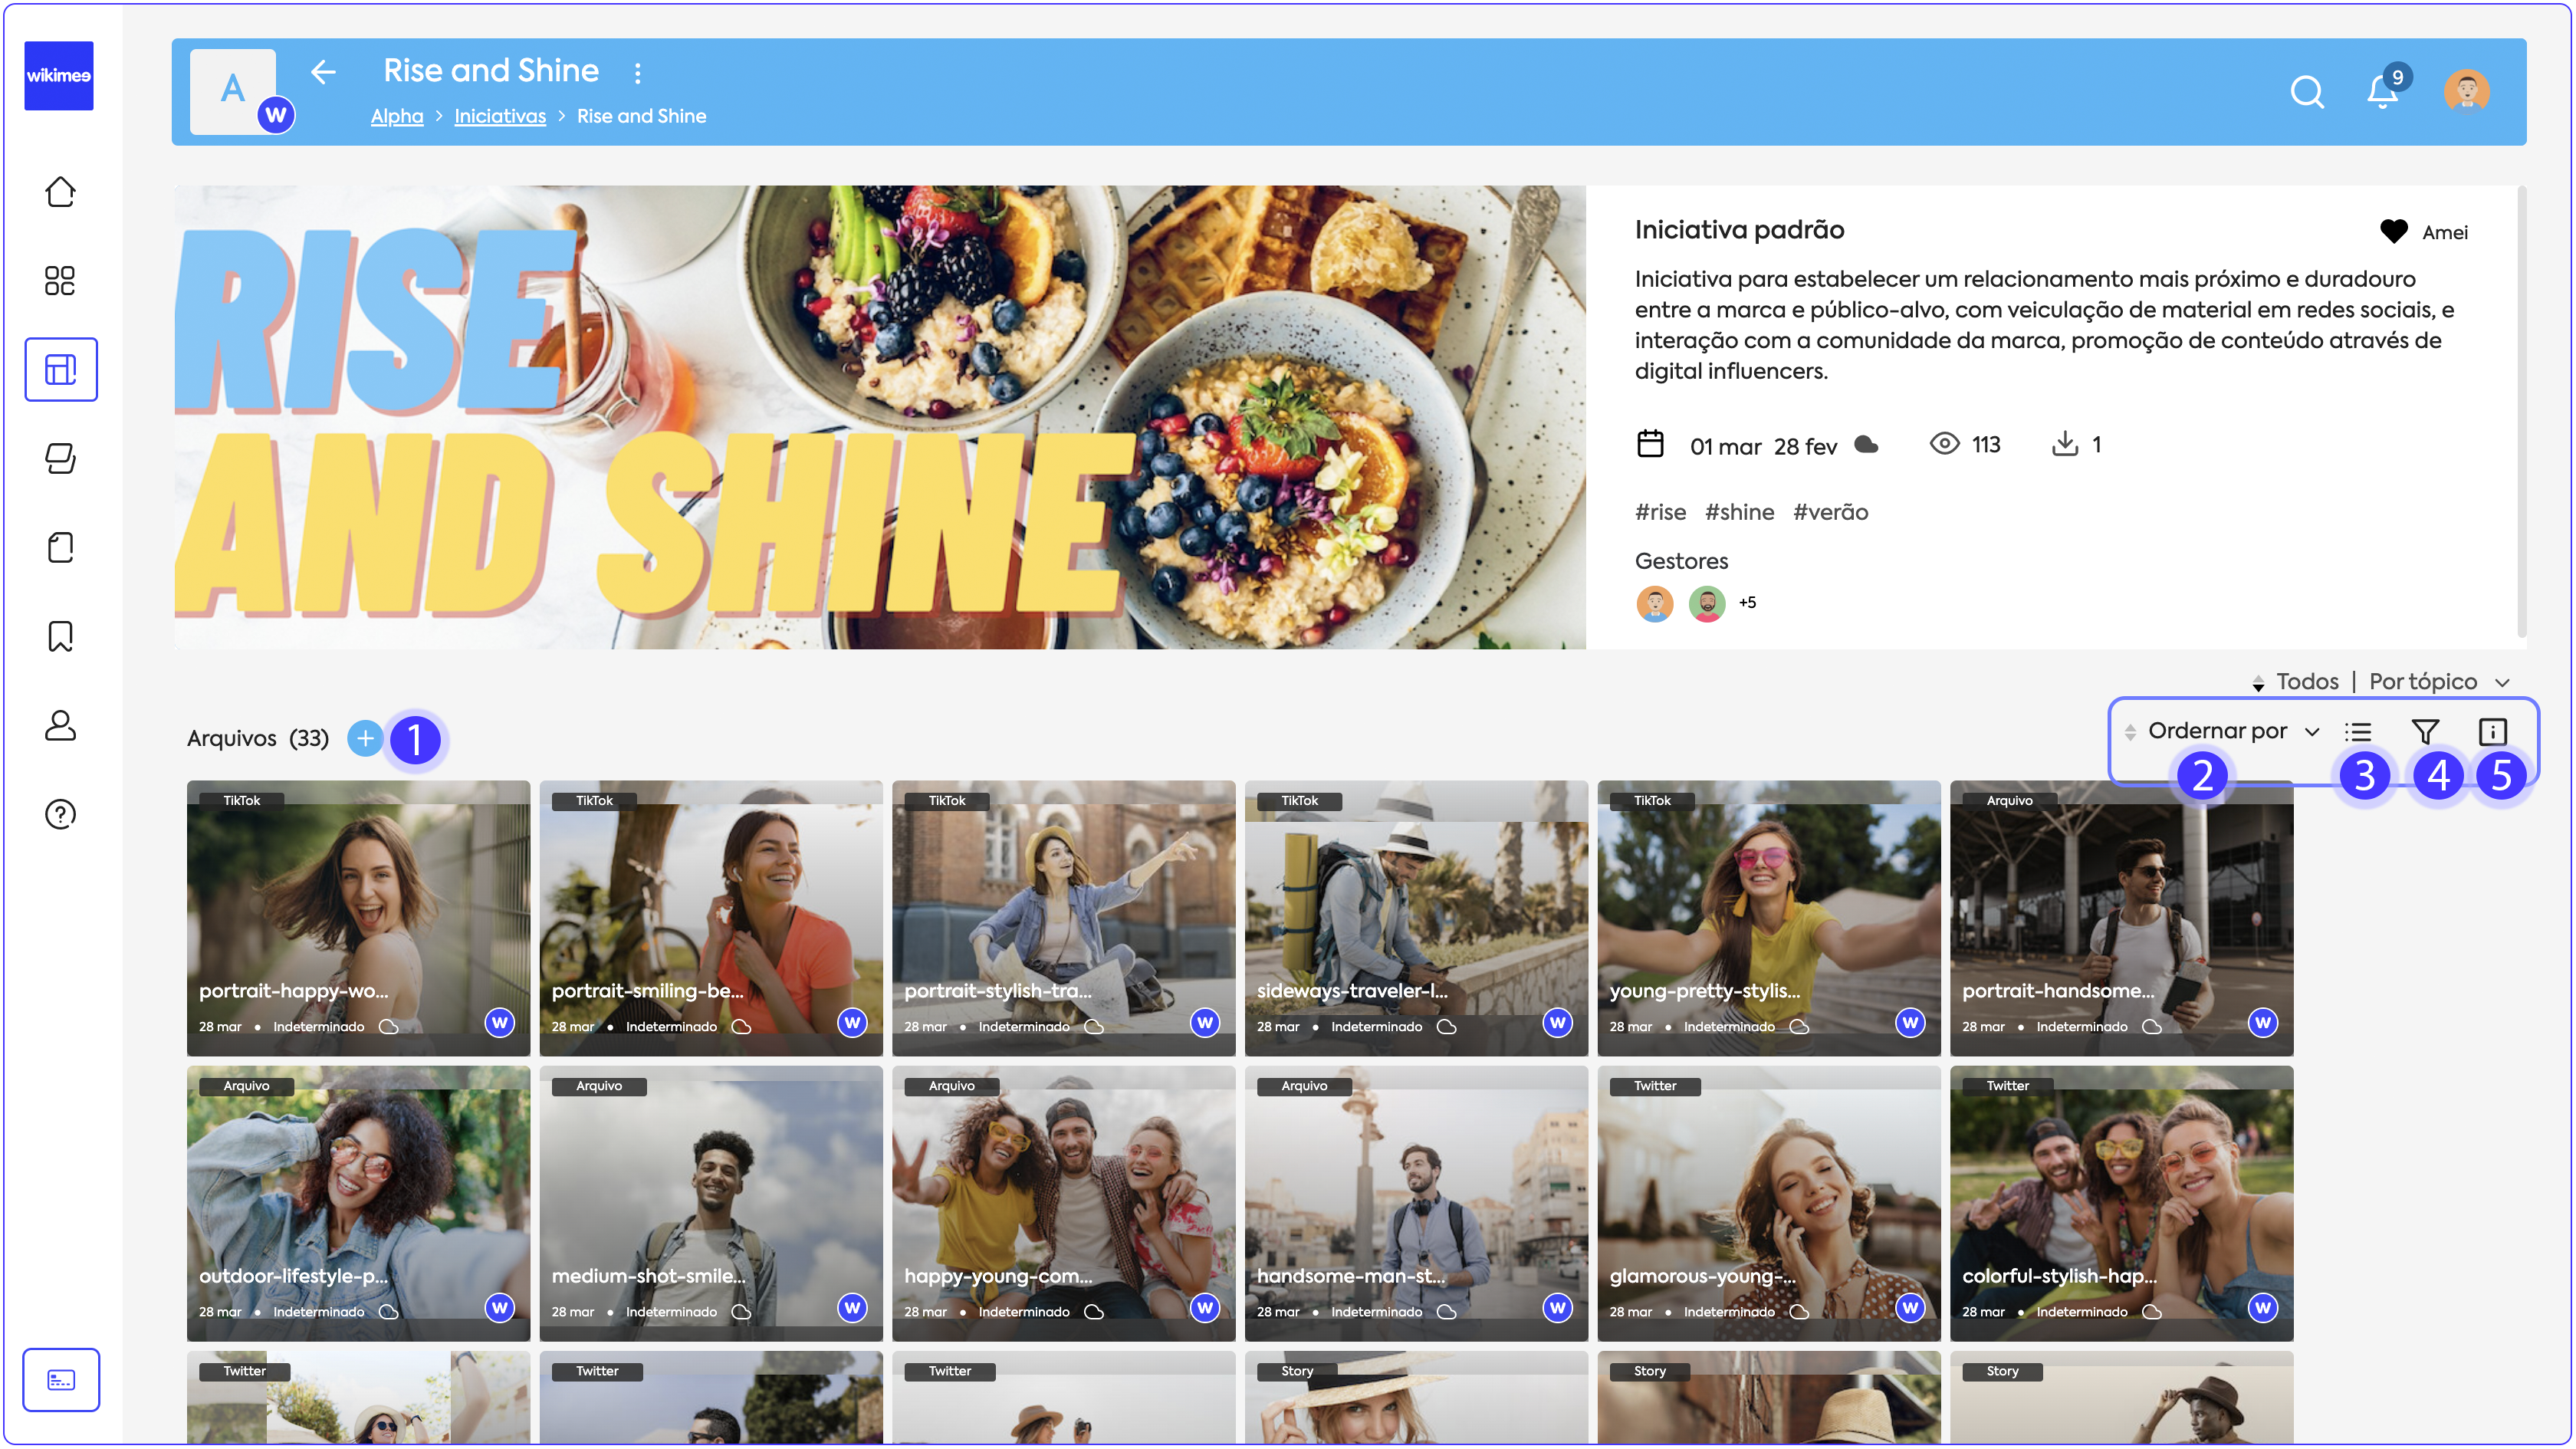Select the user profile sidebar item
Viewport: 2576px width, 1449px height.
tap(60, 725)
